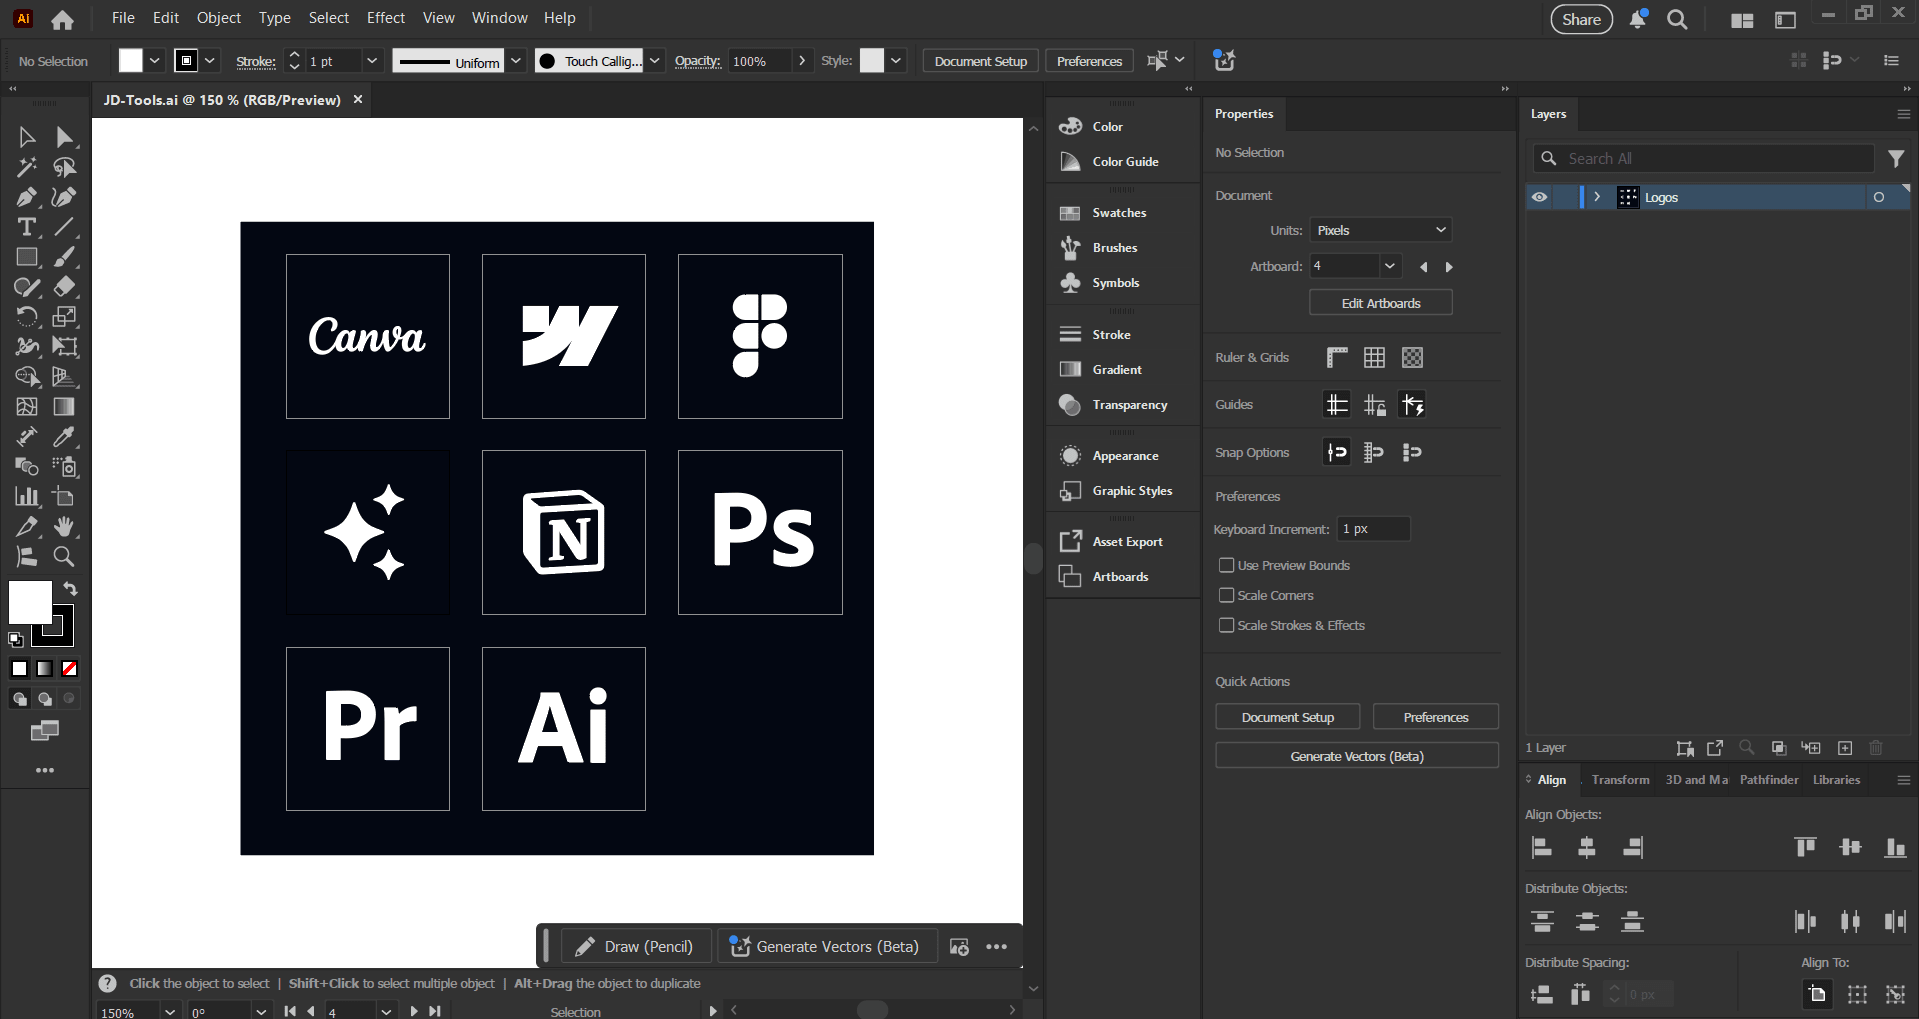Select the Zoom tool

64,557
